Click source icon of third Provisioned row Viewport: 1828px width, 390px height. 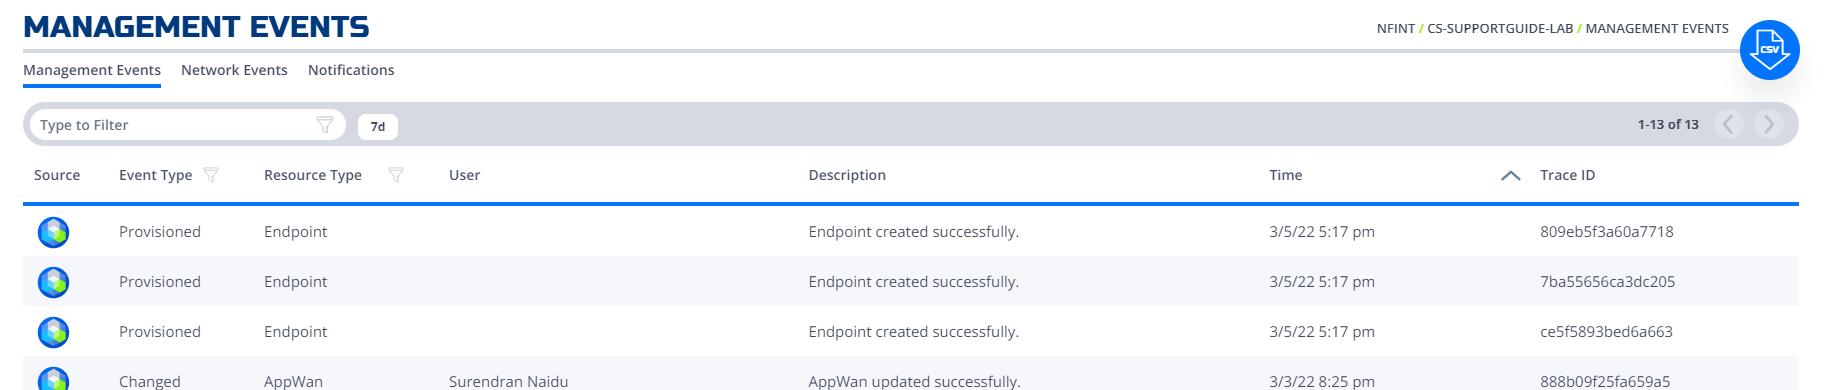53,332
